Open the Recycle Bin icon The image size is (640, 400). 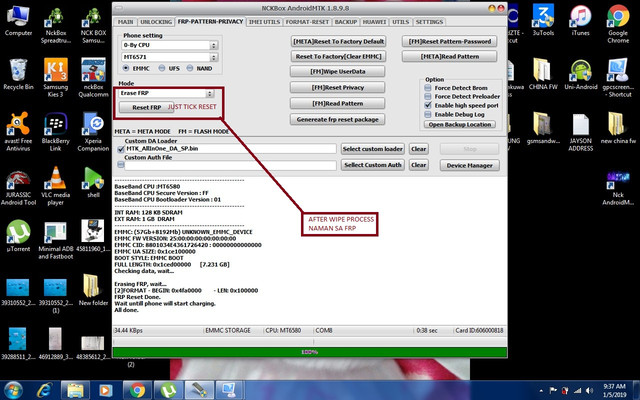tap(18, 75)
